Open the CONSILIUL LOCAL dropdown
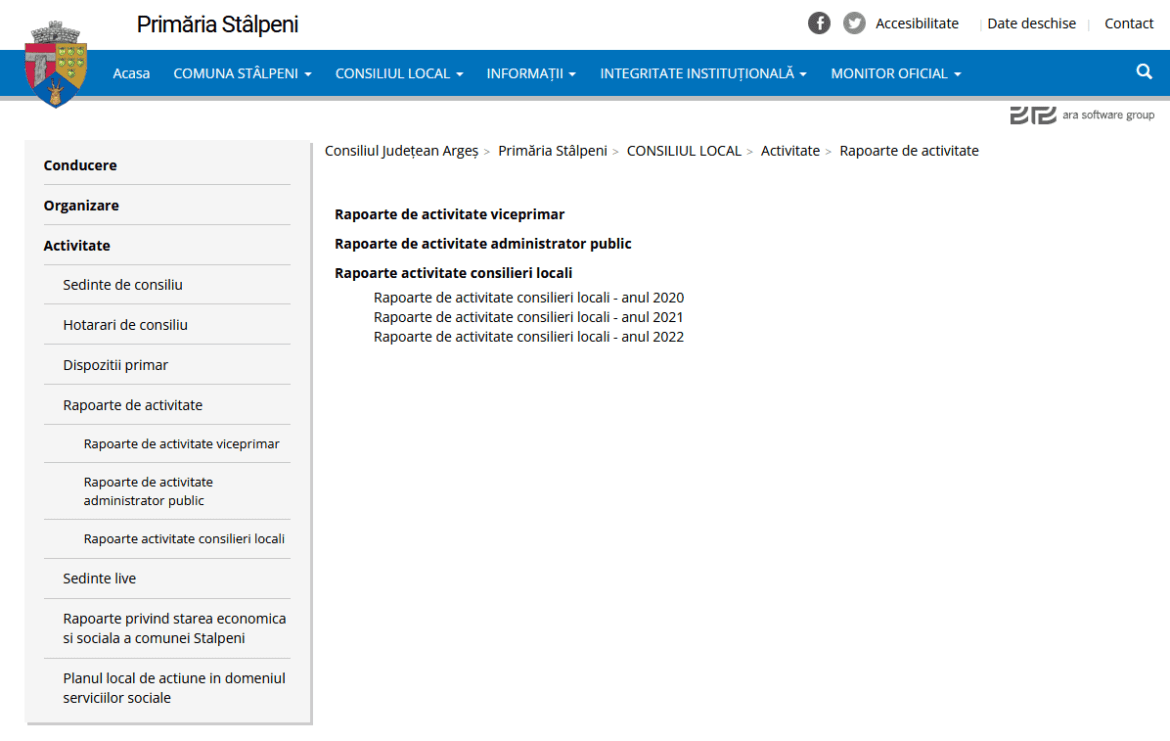 click(399, 74)
